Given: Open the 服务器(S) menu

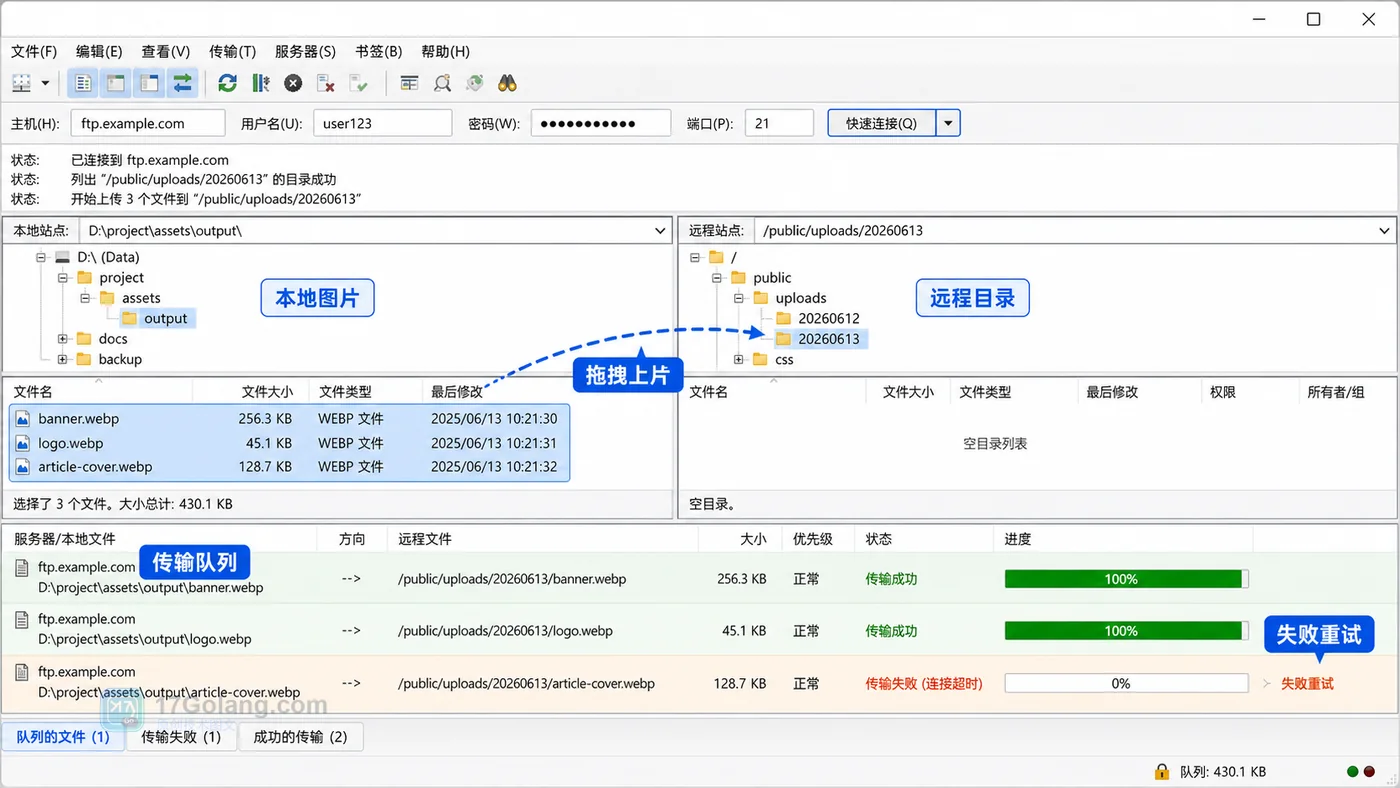Looking at the screenshot, I should point(305,51).
